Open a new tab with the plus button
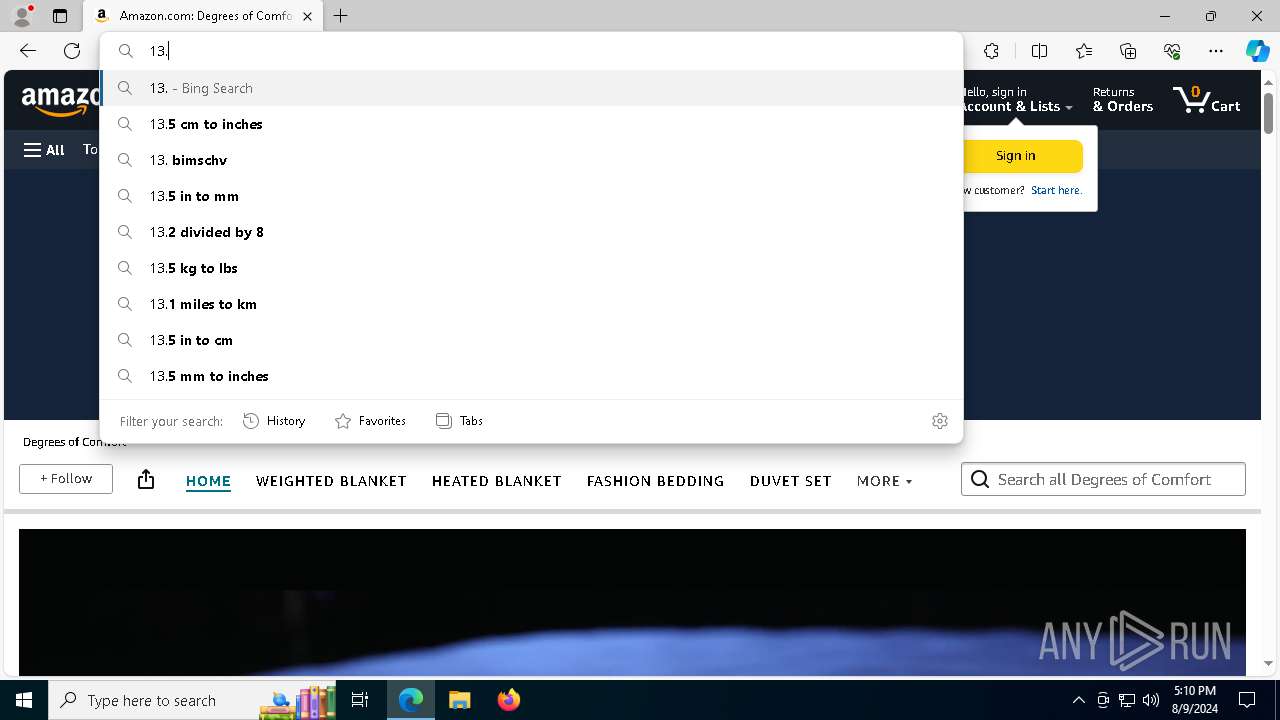The height and width of the screenshot is (720, 1280). tap(340, 16)
